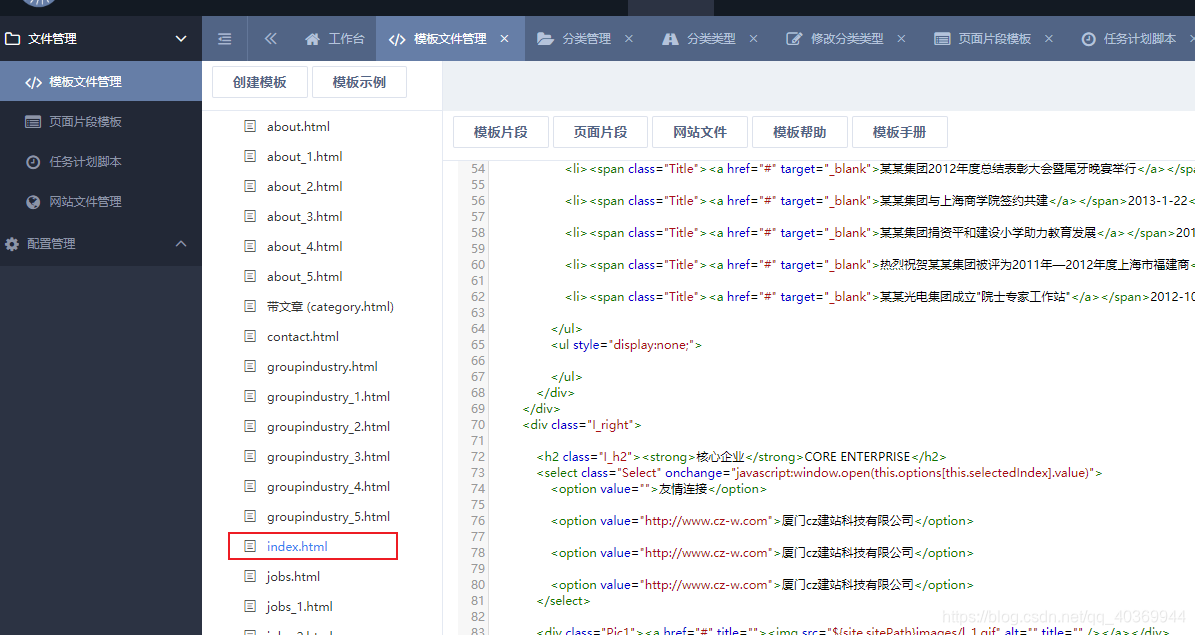Switch to the 修改分类类型 tab
Viewport: 1195px width, 635px height.
[847, 39]
